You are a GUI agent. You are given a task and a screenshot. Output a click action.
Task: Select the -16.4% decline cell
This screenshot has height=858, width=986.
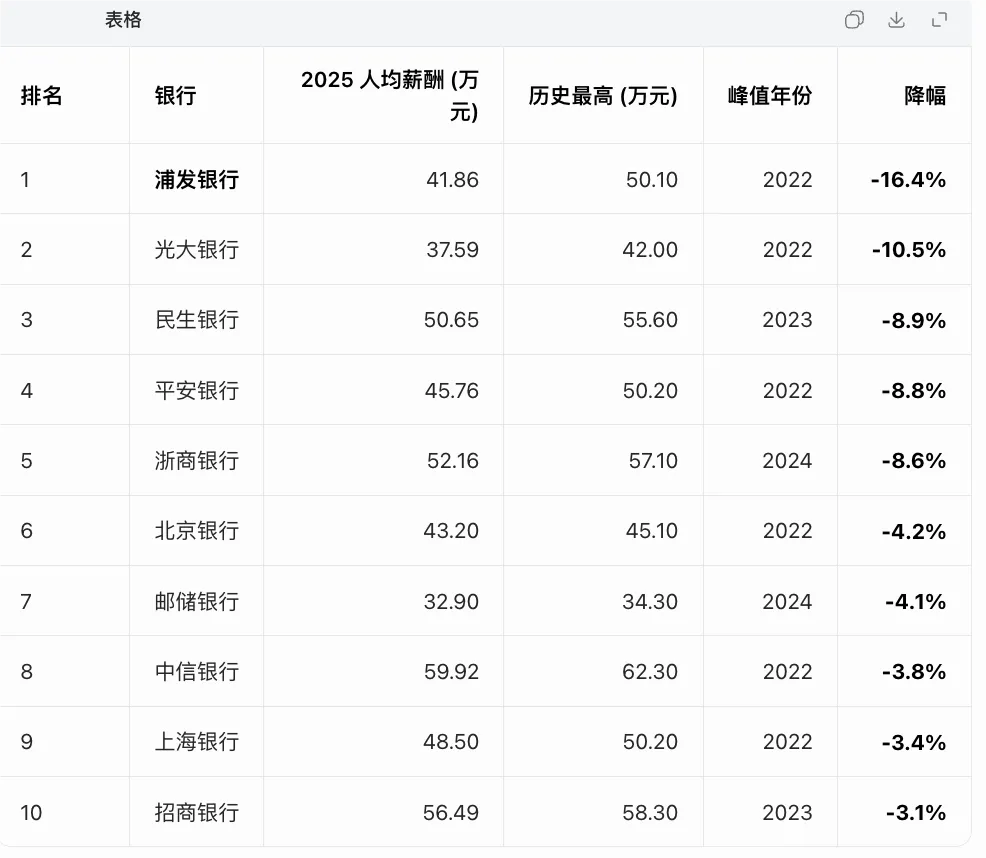[908, 180]
